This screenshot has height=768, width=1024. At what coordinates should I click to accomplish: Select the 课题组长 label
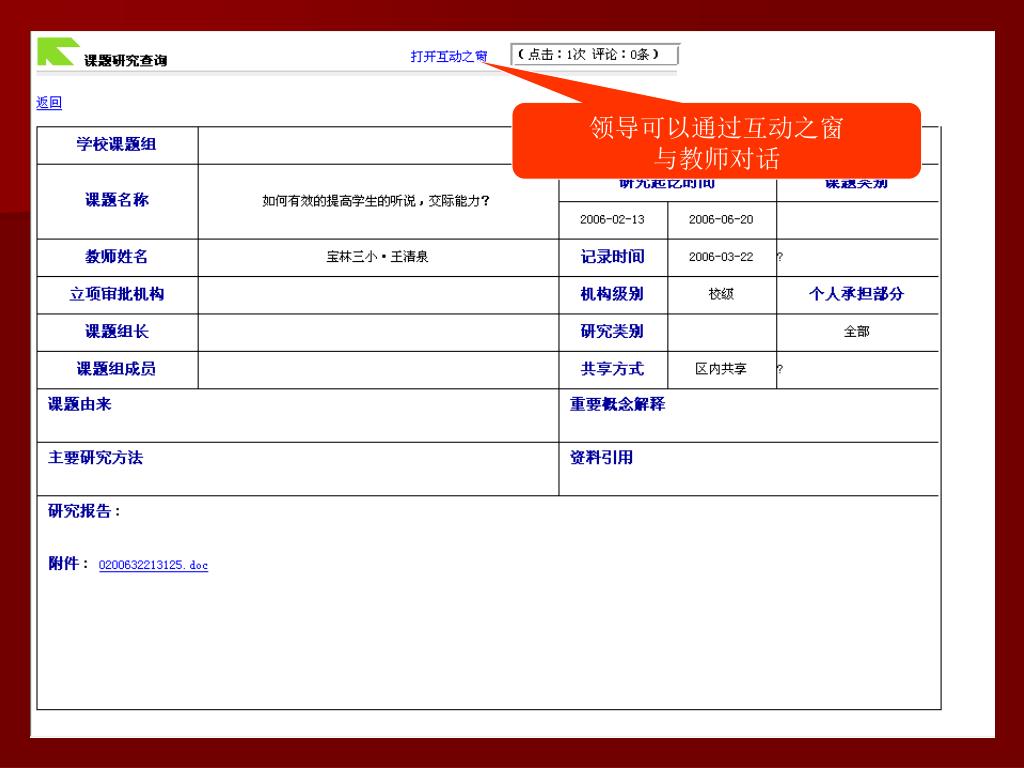click(x=117, y=332)
